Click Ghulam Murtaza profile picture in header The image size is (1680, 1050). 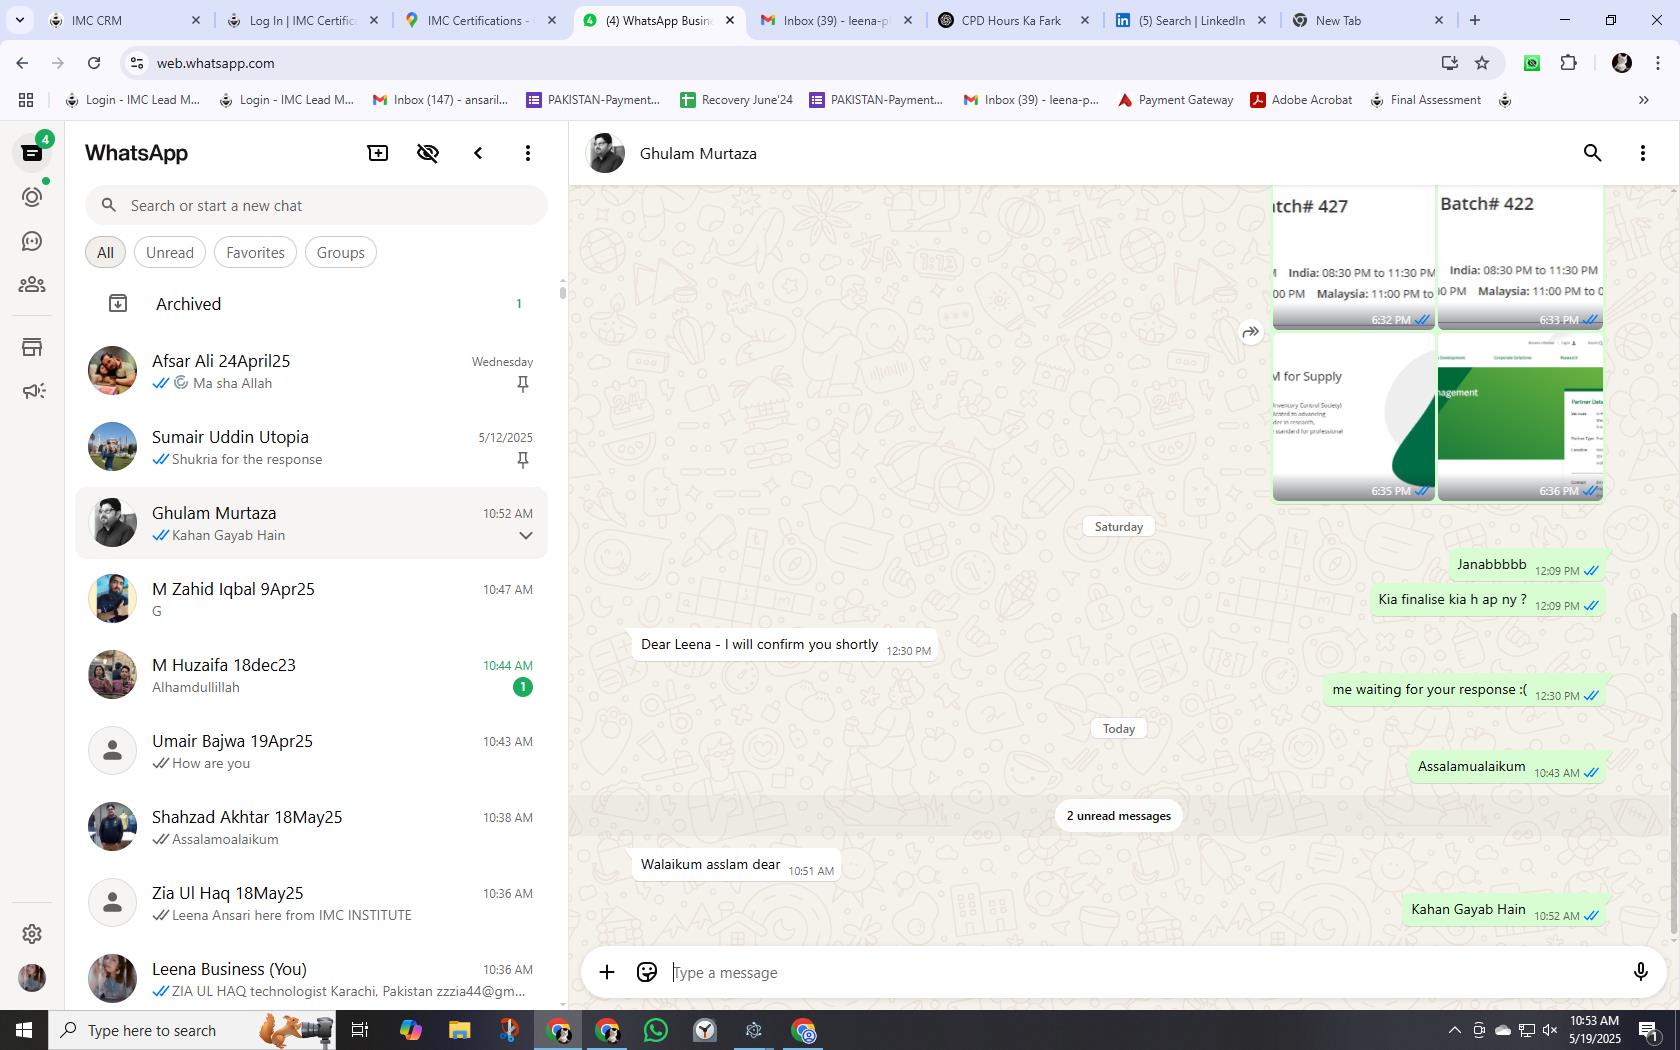pos(605,153)
